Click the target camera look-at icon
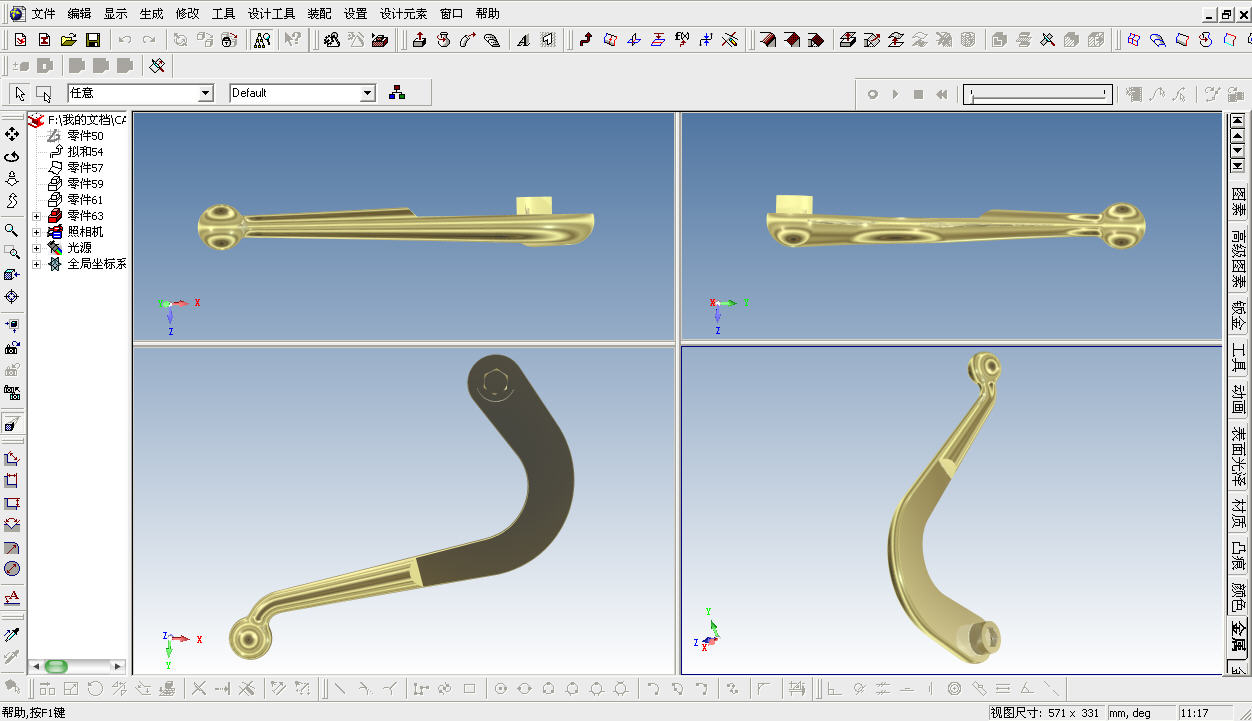This screenshot has height=721, width=1252. coord(12,297)
